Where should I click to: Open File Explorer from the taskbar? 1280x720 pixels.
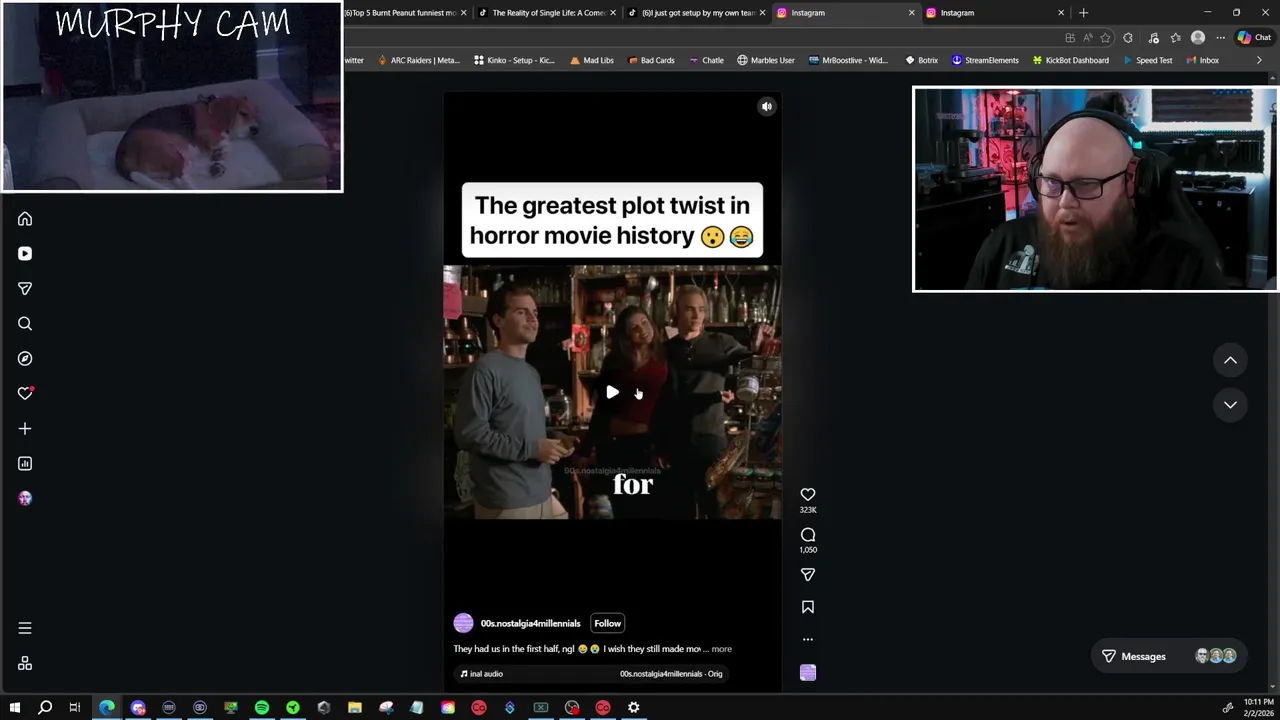[355, 708]
